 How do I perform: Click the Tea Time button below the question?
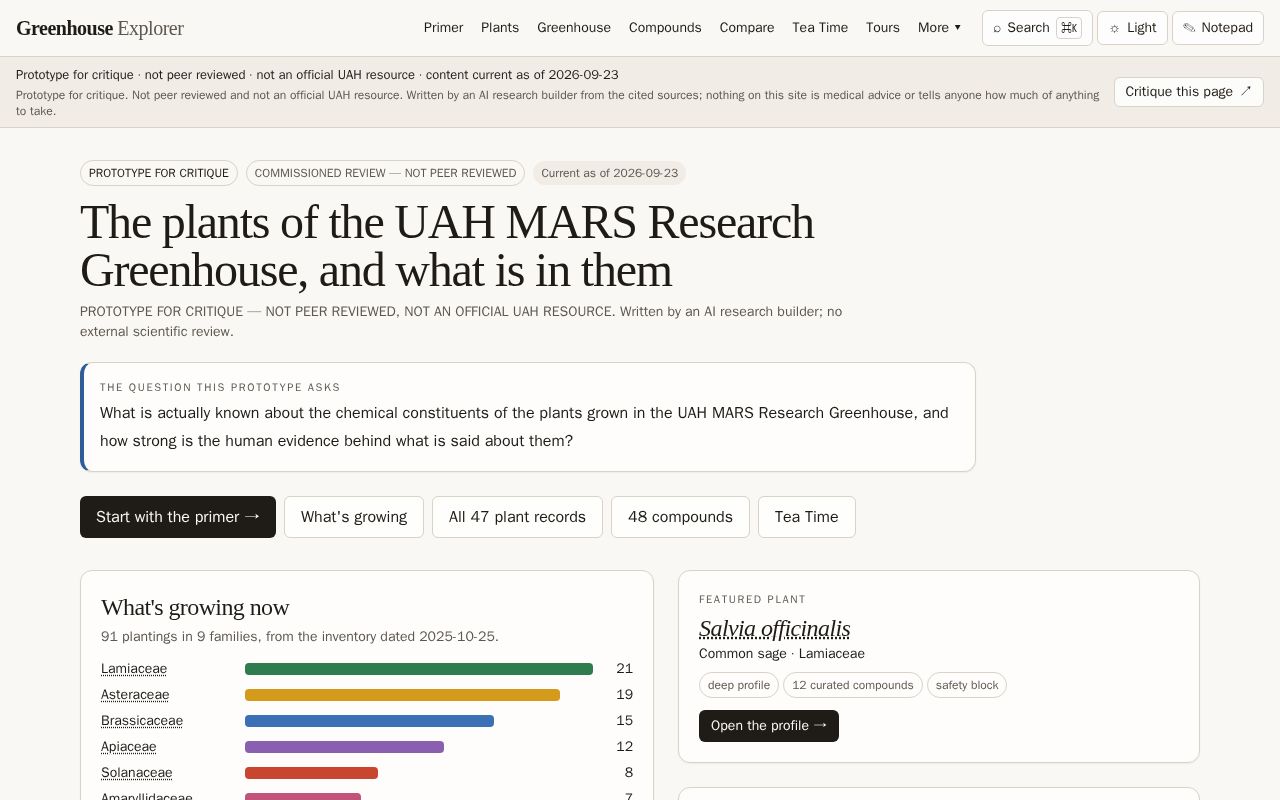coord(807,517)
